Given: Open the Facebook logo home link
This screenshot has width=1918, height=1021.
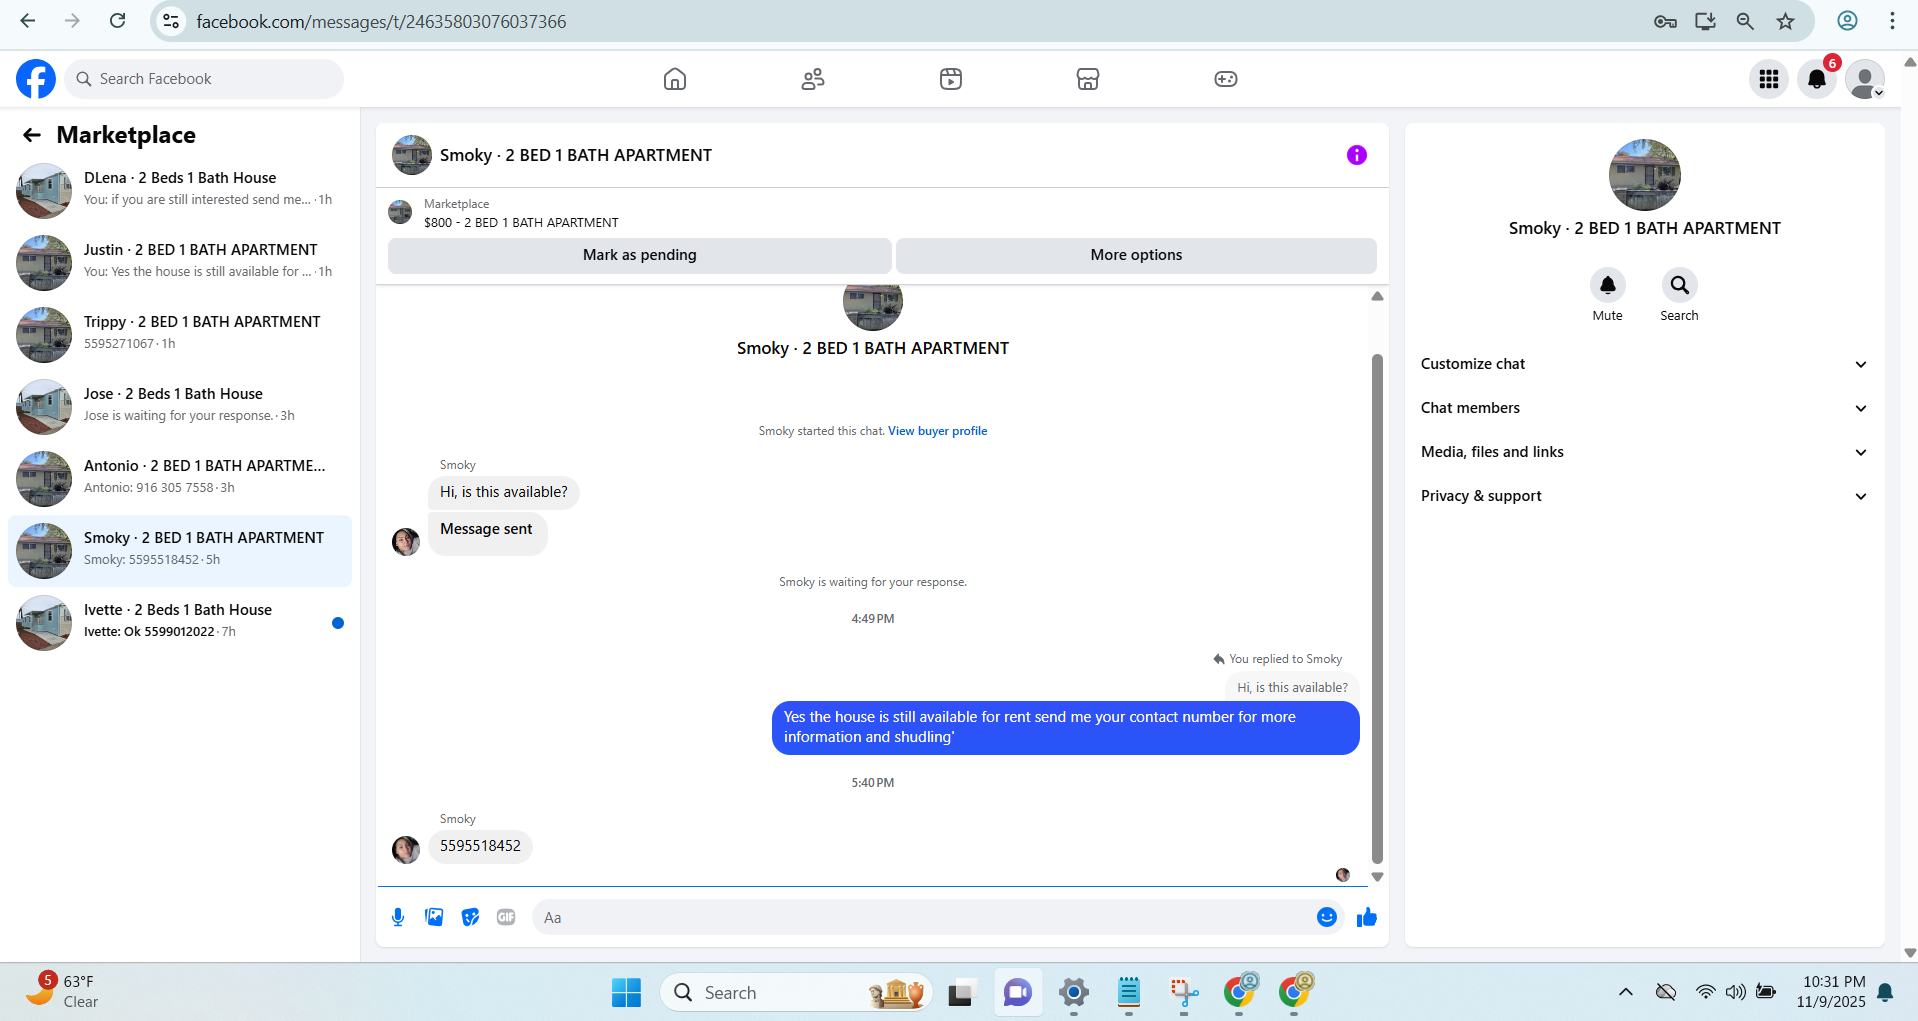Looking at the screenshot, I should click(x=36, y=79).
